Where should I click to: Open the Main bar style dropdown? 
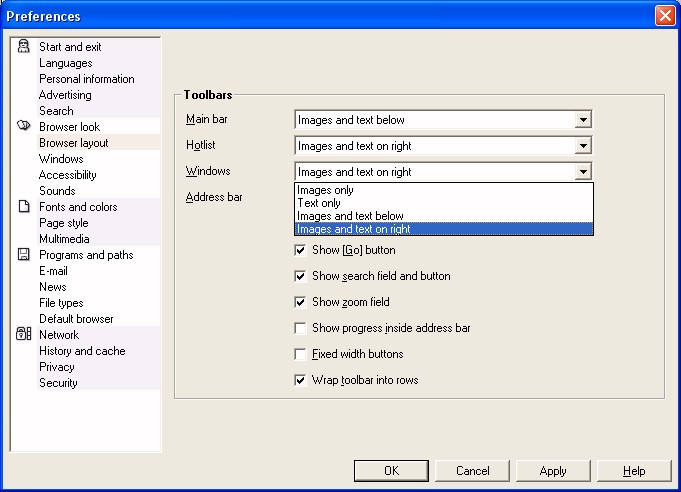(x=583, y=120)
